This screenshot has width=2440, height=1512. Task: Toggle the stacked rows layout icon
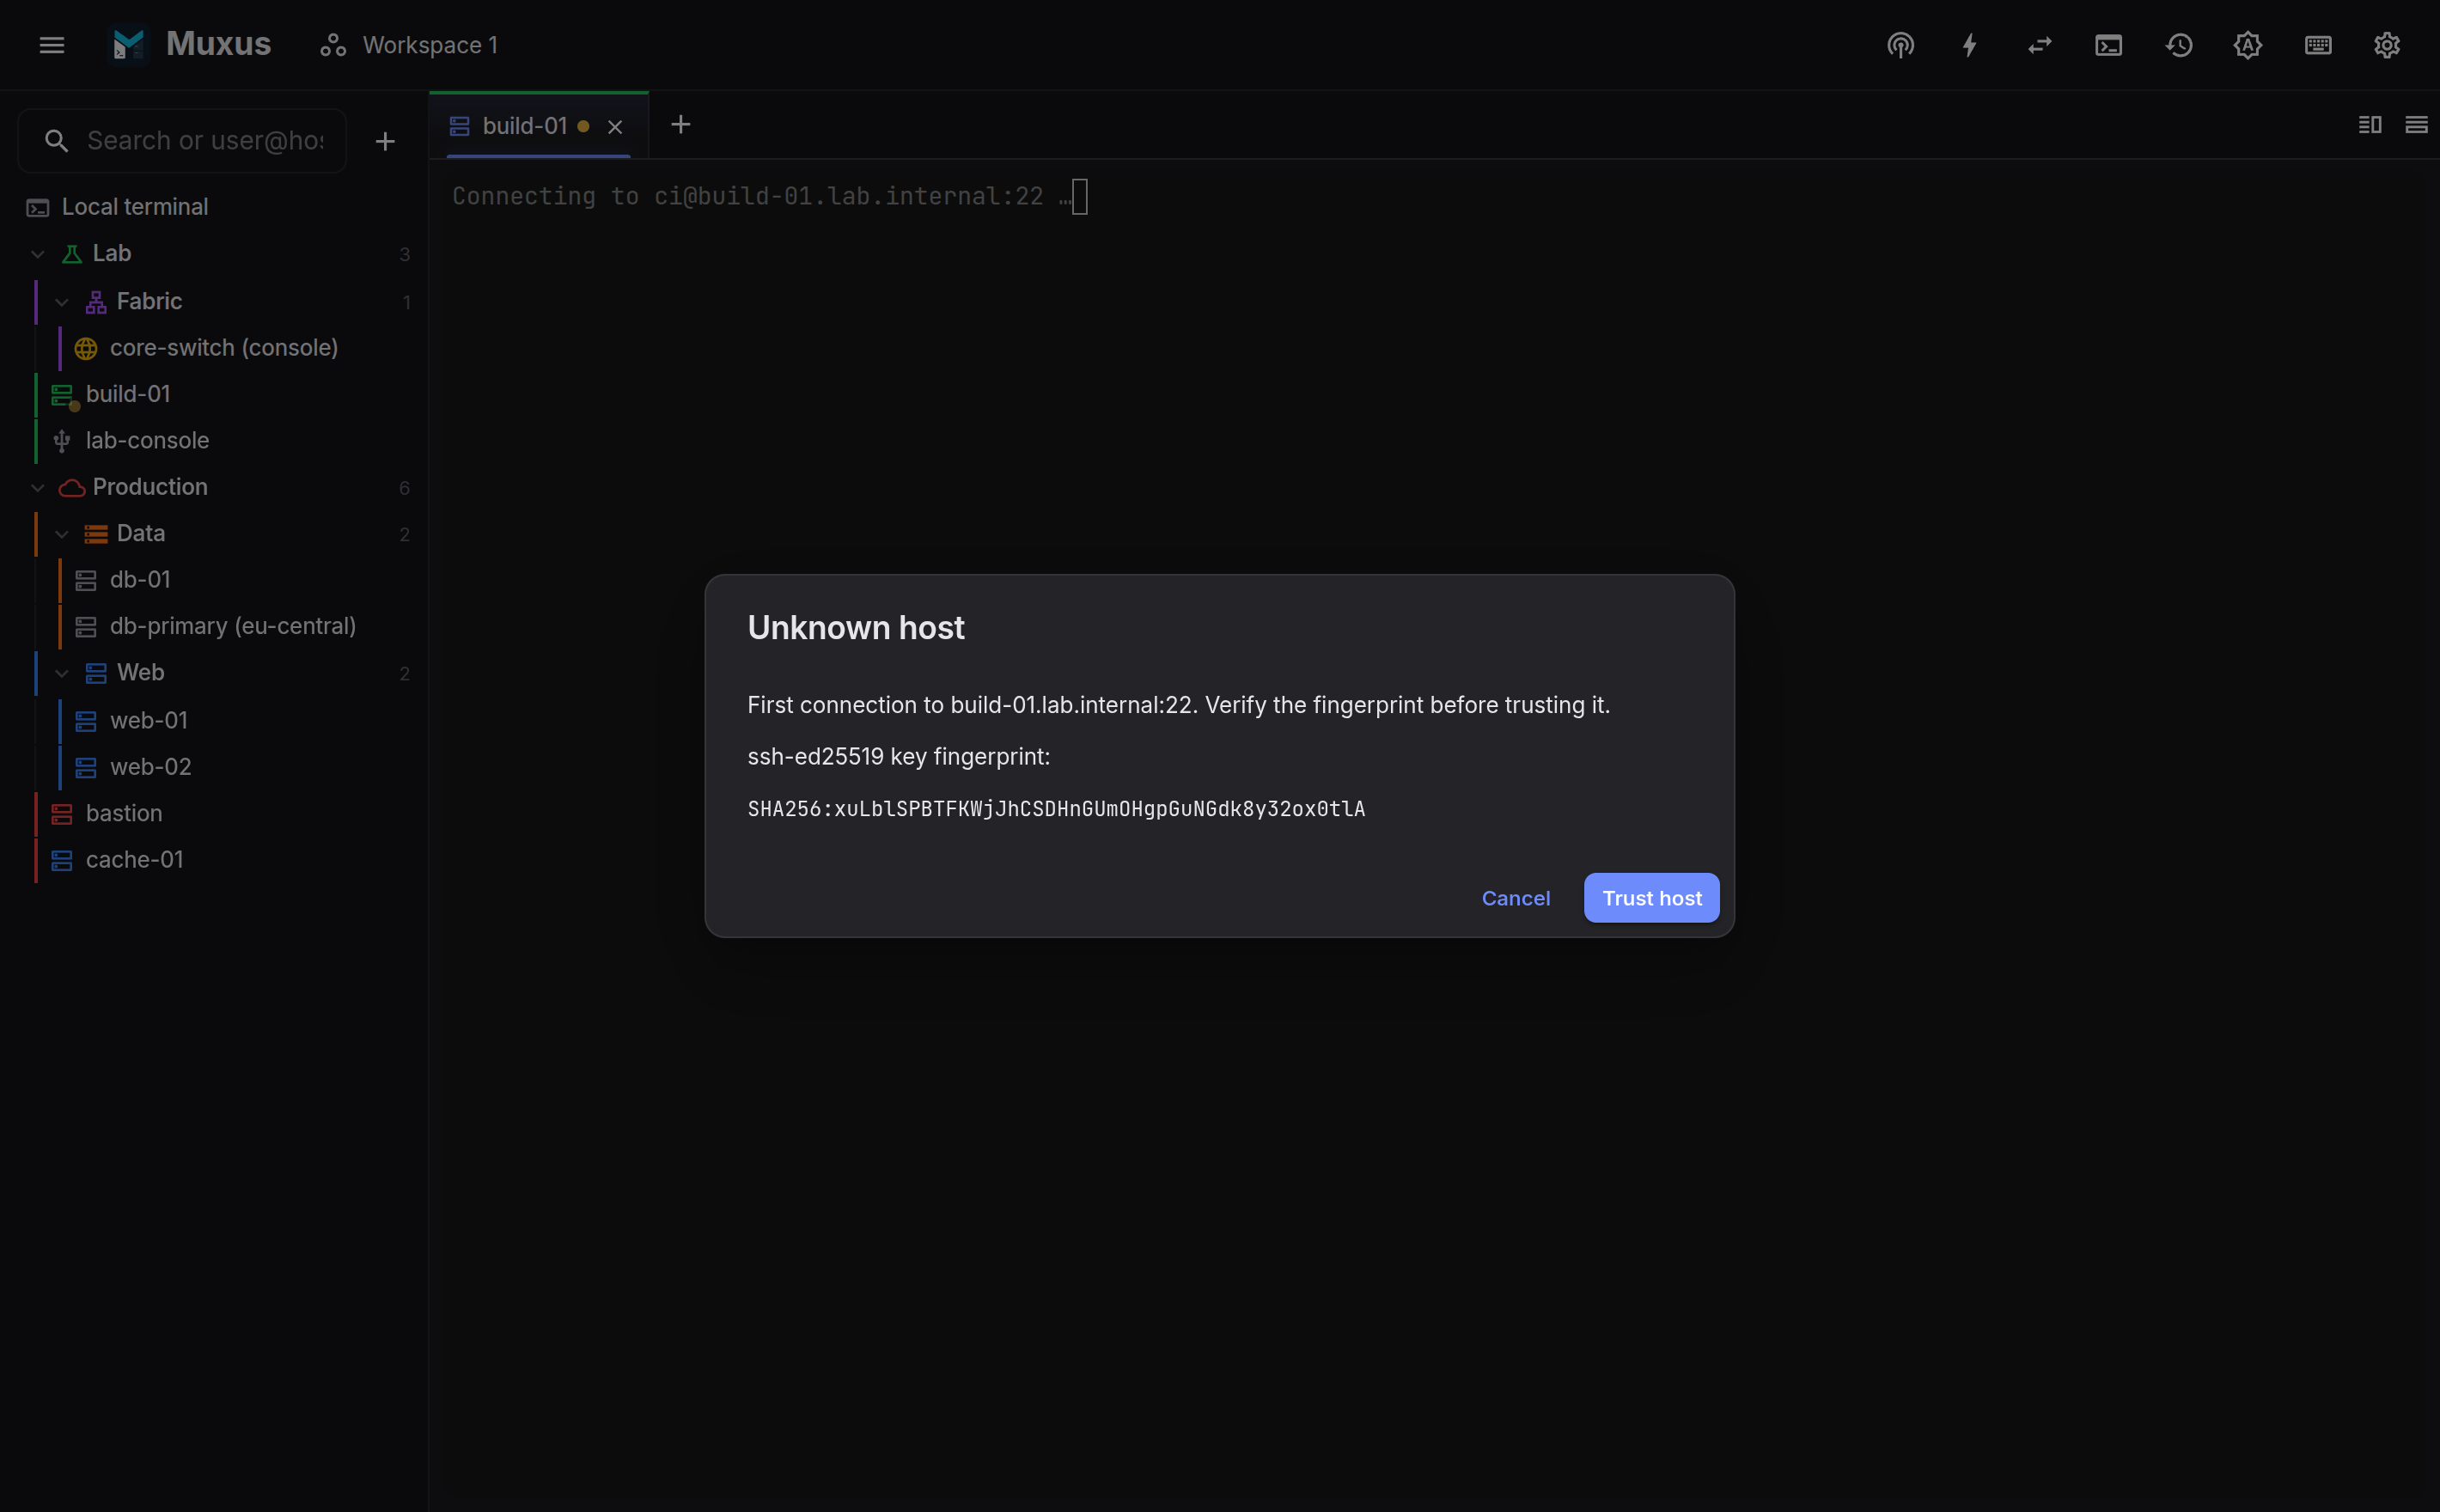[x=2415, y=125]
